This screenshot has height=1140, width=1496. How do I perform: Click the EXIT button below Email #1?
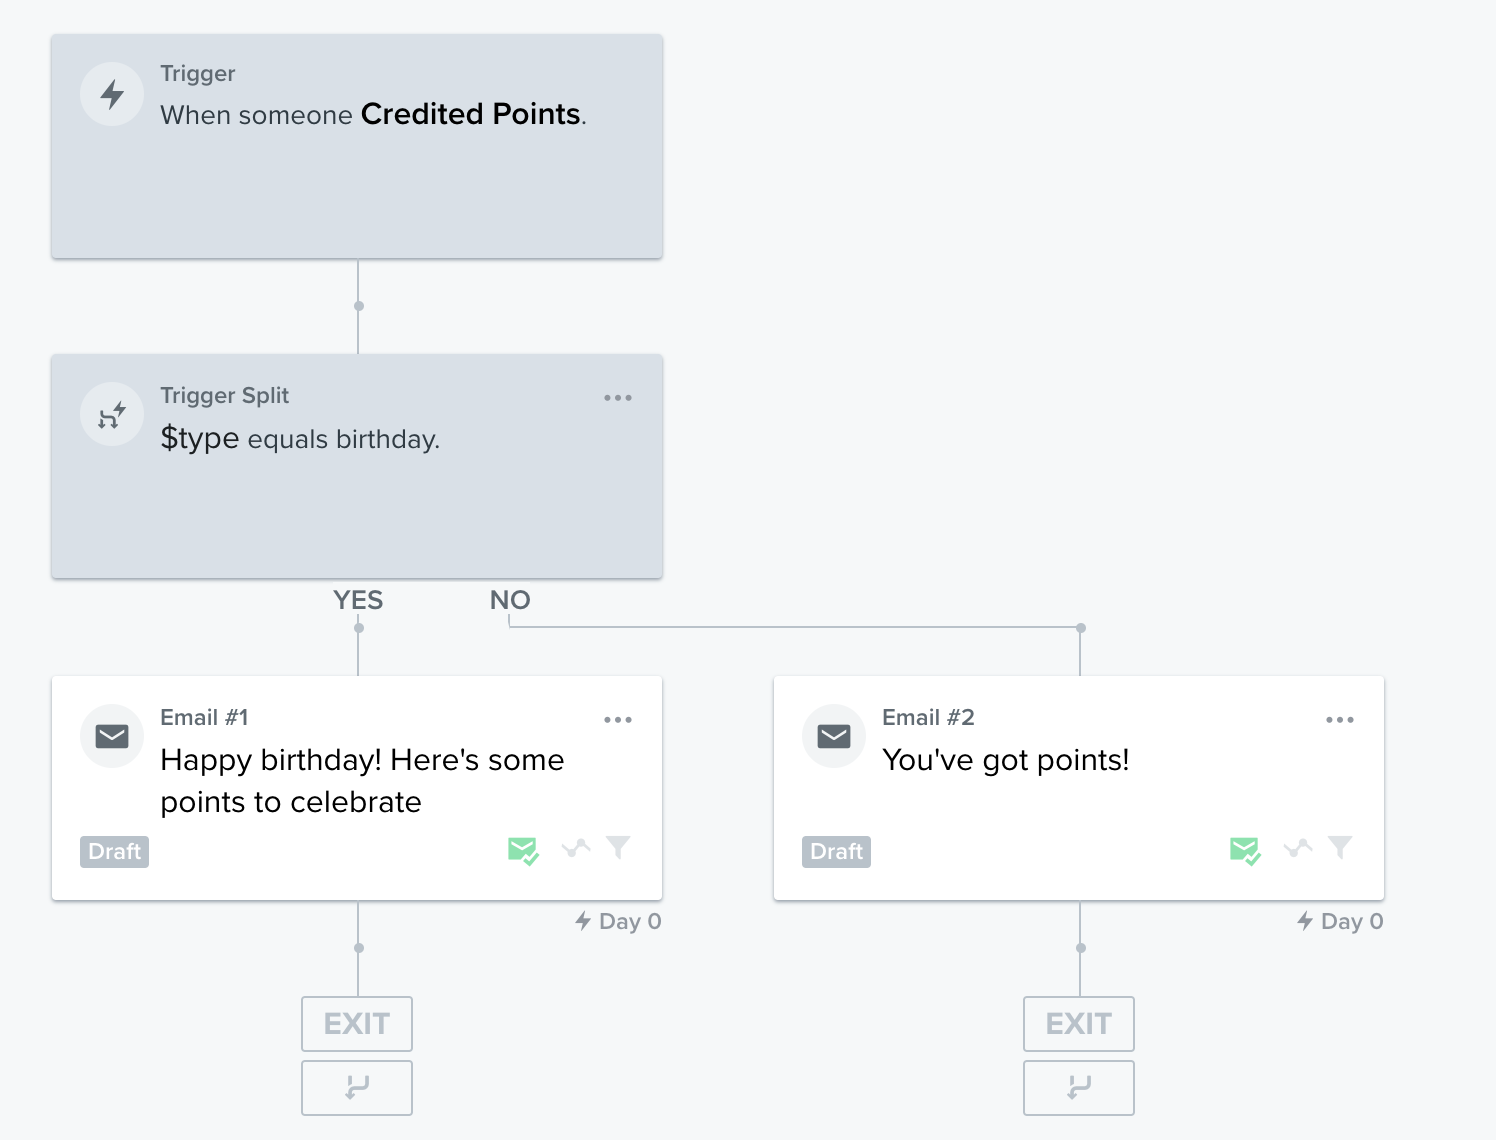[x=357, y=1024]
